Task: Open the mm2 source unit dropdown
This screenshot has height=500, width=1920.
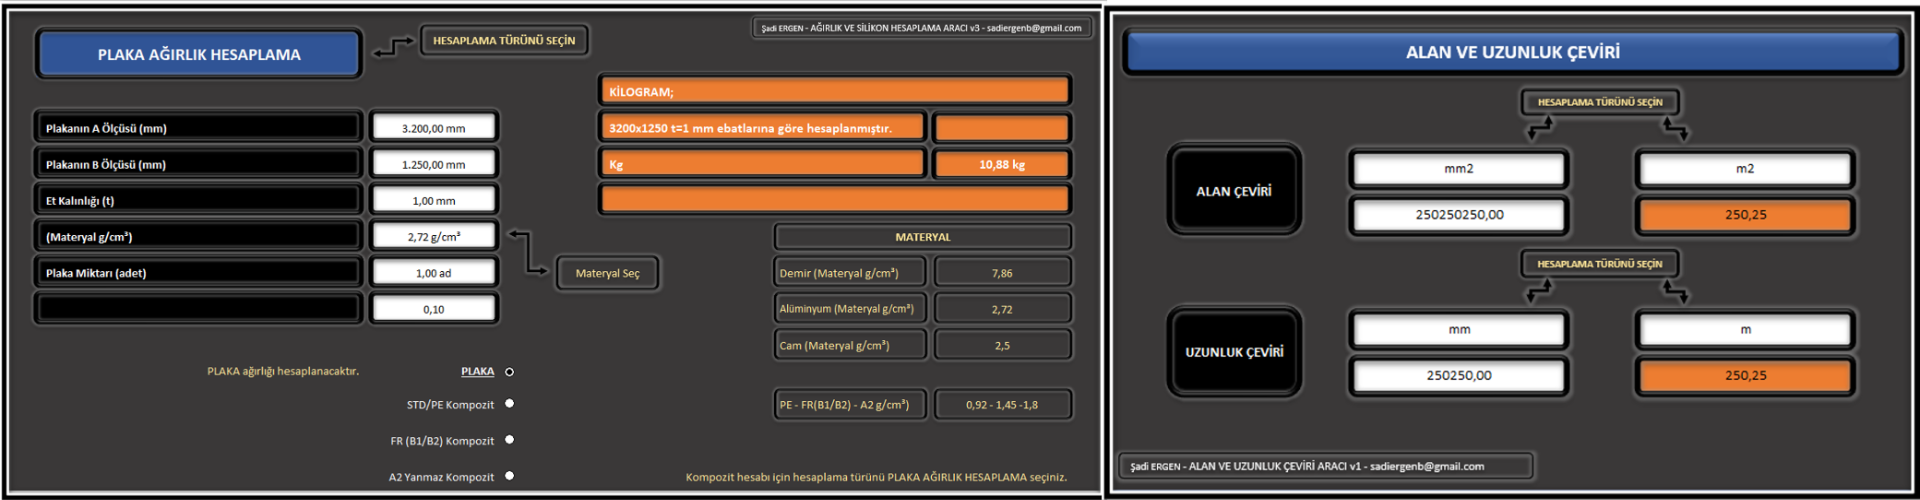Action: click(x=1458, y=169)
